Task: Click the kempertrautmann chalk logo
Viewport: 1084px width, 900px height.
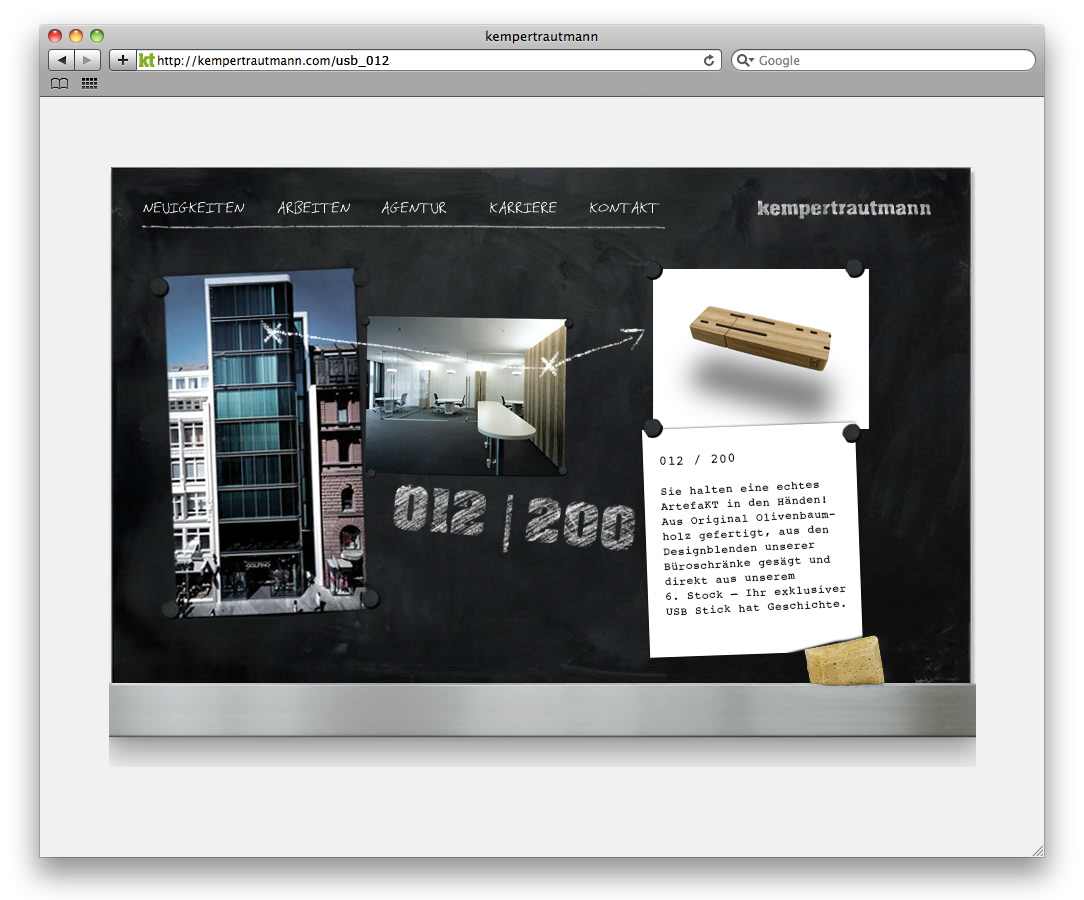Action: pyautogui.click(x=843, y=208)
